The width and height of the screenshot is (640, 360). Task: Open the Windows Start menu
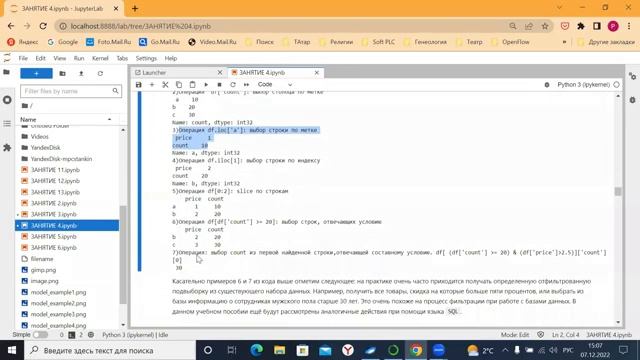pyautogui.click(x=11, y=350)
